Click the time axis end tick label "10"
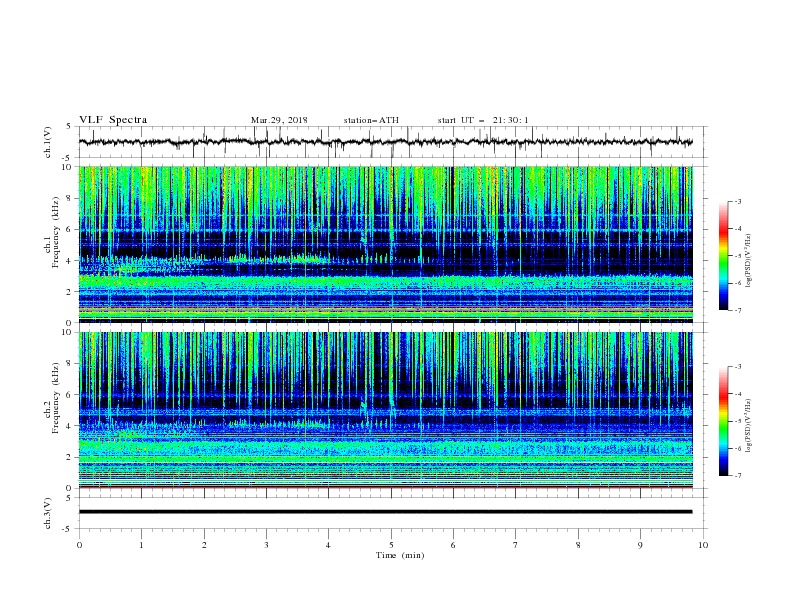The image size is (792, 612). click(x=703, y=545)
